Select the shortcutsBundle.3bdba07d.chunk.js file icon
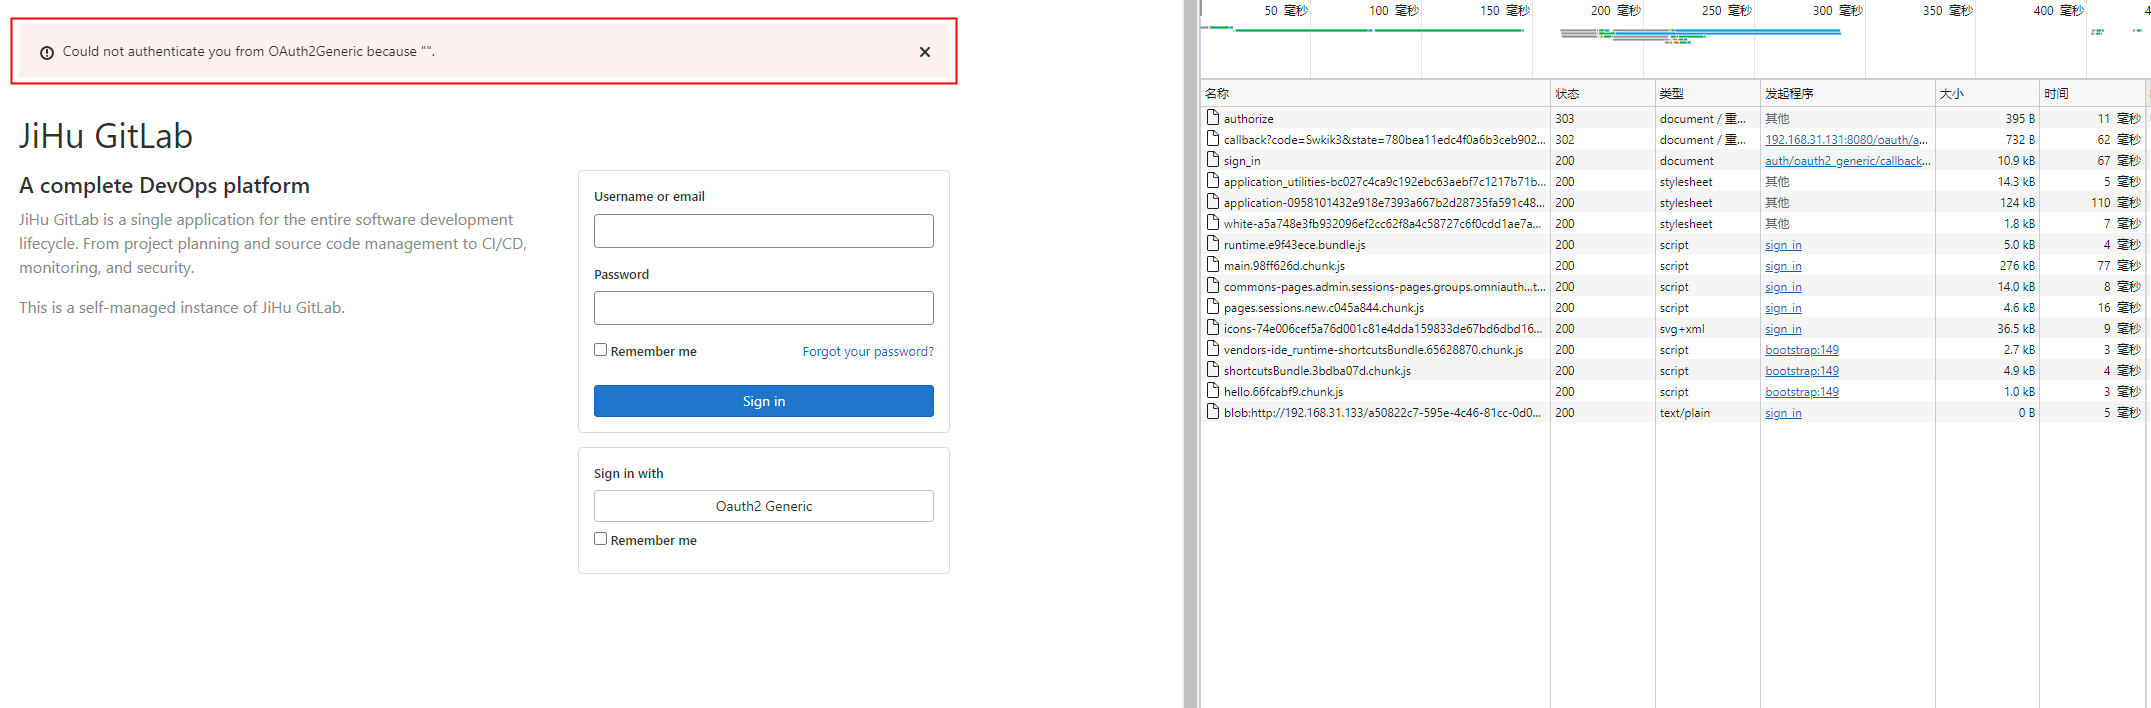This screenshot has width=2151, height=708. click(x=1213, y=370)
